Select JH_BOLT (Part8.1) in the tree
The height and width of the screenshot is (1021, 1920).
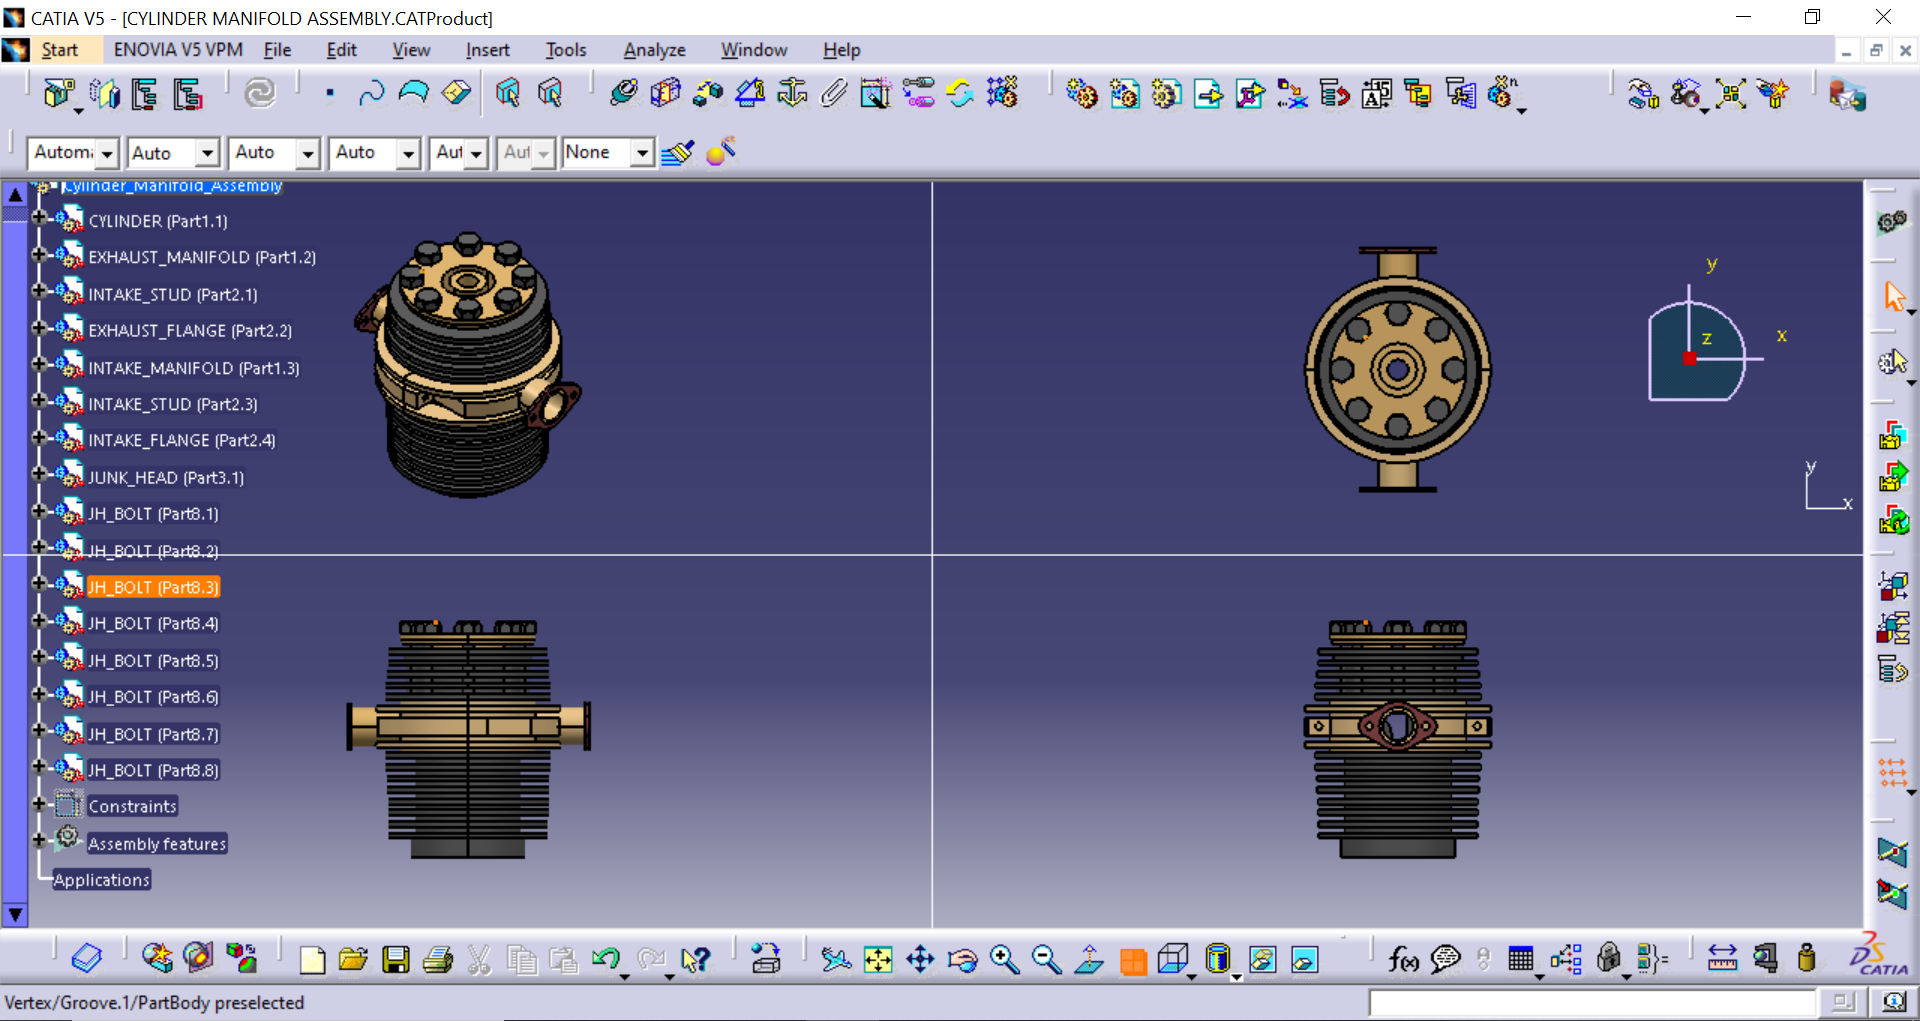153,514
